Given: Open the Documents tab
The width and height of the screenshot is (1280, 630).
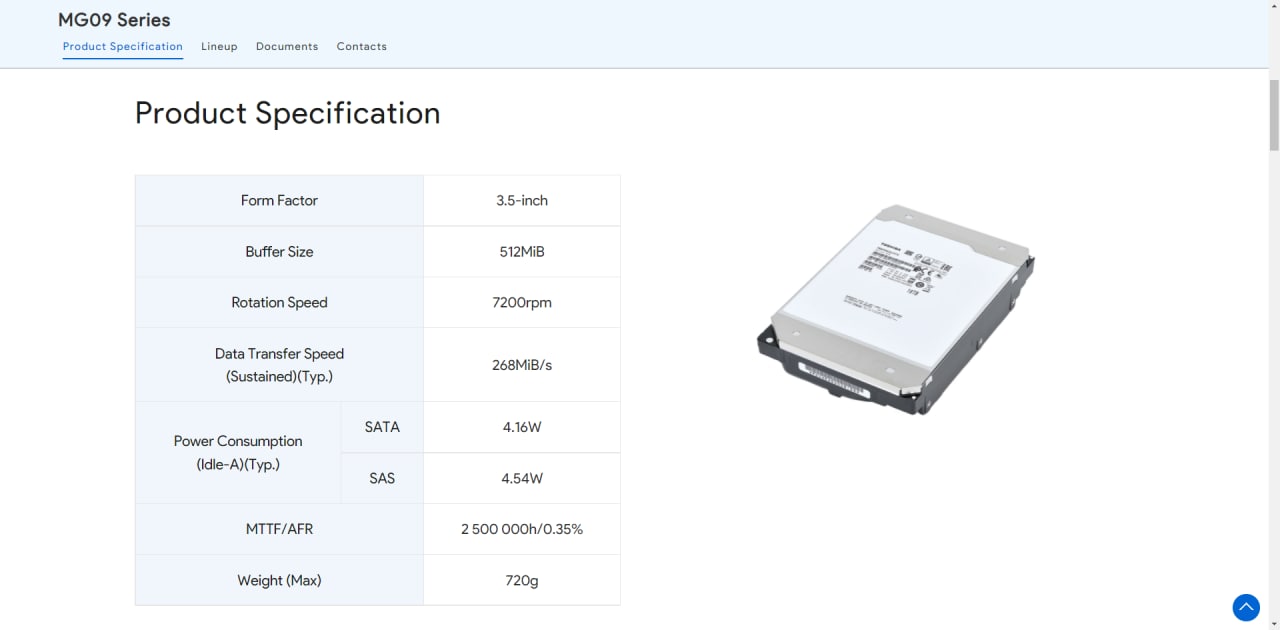Looking at the screenshot, I should (287, 46).
